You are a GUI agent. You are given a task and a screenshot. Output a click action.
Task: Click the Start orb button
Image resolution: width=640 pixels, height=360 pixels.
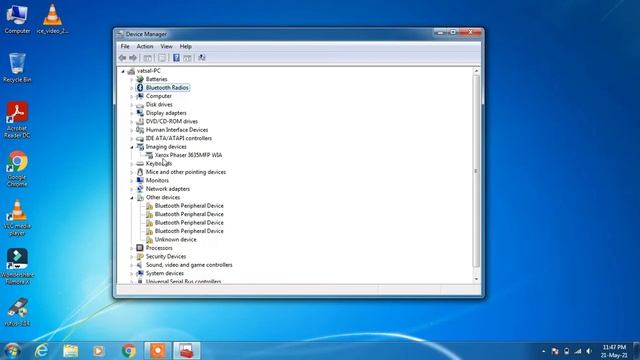pyautogui.click(x=12, y=351)
